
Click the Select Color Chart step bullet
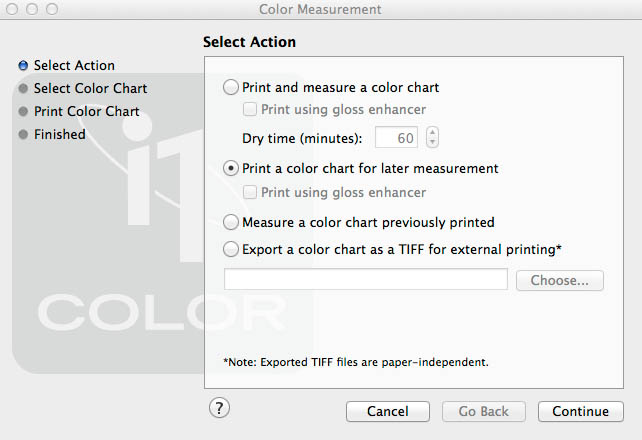pyautogui.click(x=23, y=89)
